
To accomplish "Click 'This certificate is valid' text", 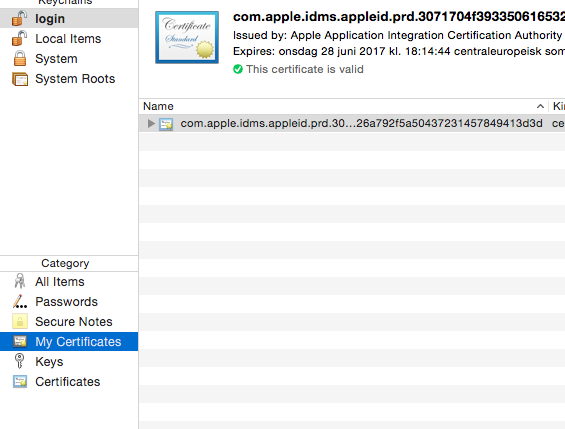I will point(305,69).
